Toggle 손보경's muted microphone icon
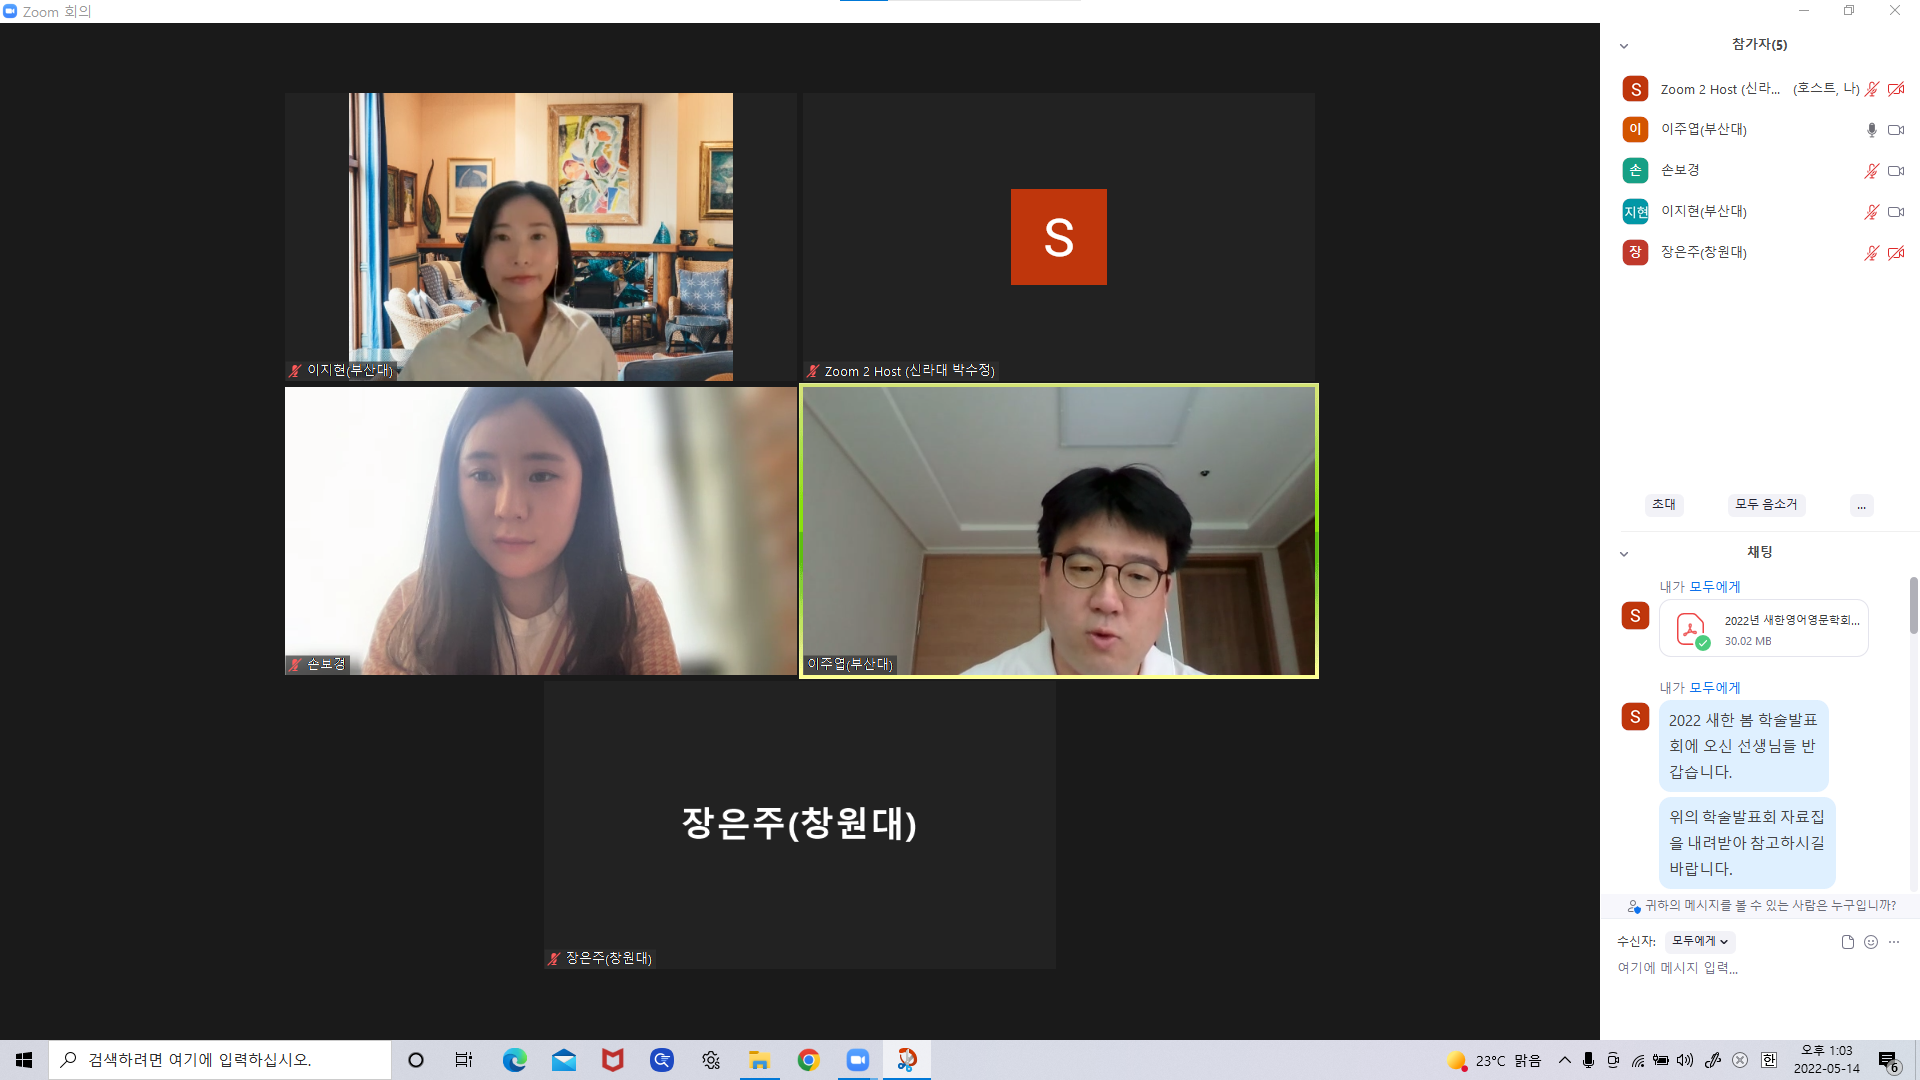This screenshot has width=1920, height=1080. [1871, 171]
